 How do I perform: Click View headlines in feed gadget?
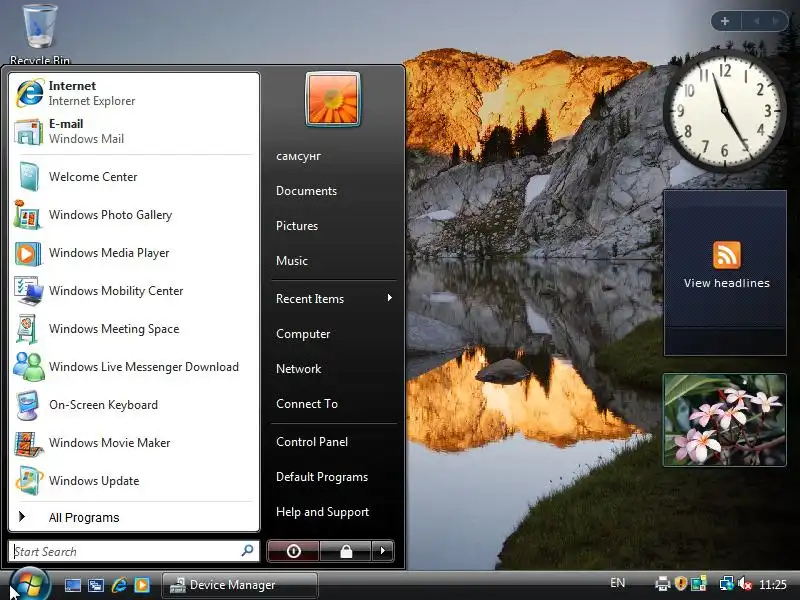(727, 283)
